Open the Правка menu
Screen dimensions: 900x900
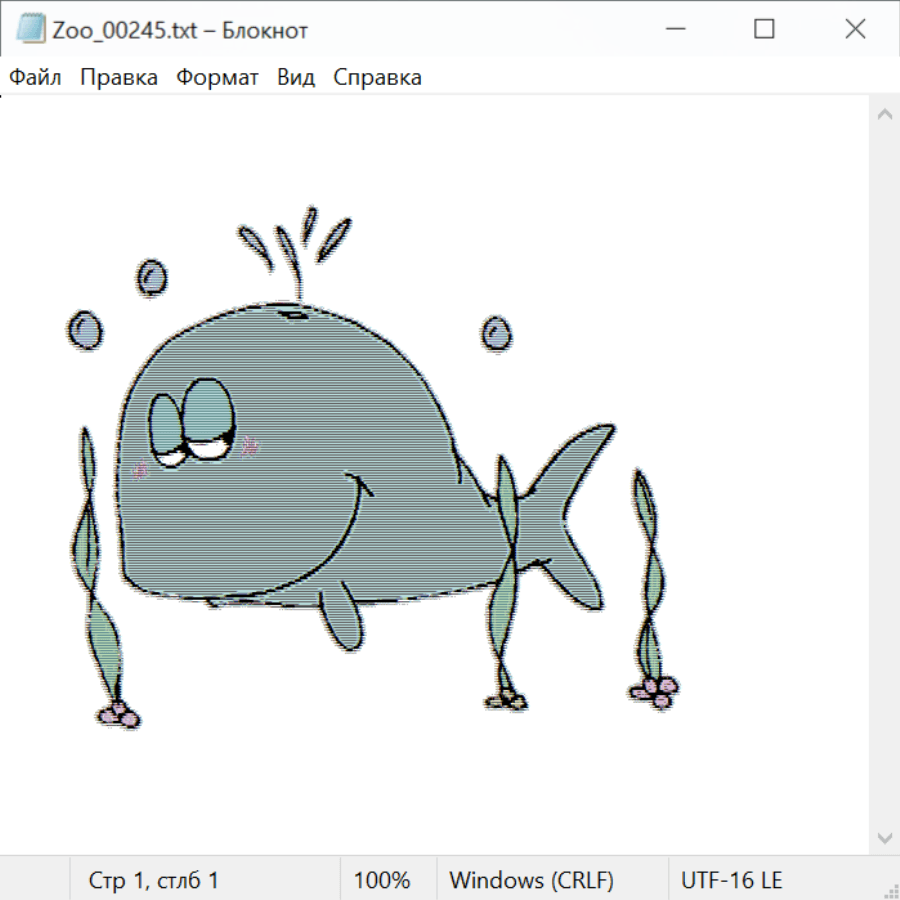pyautogui.click(x=119, y=78)
